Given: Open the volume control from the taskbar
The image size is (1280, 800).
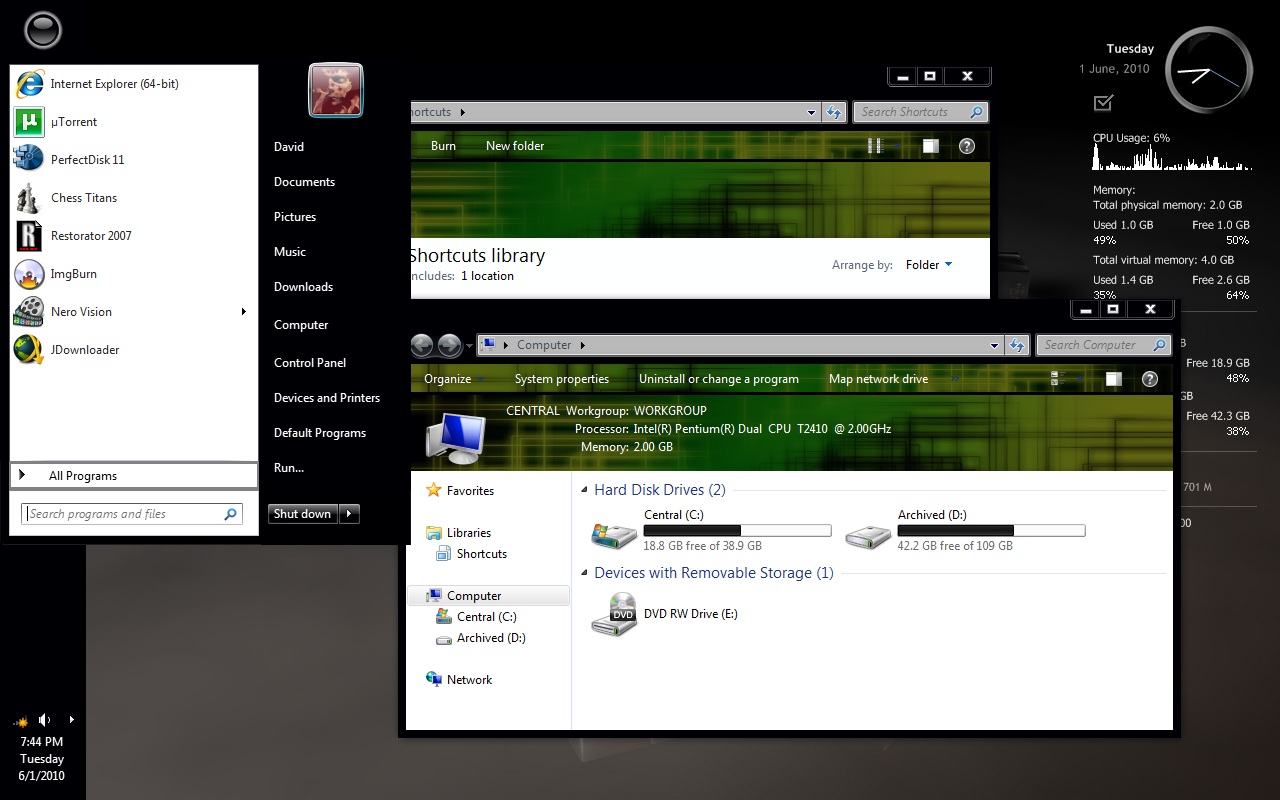Looking at the screenshot, I should pyautogui.click(x=43, y=719).
